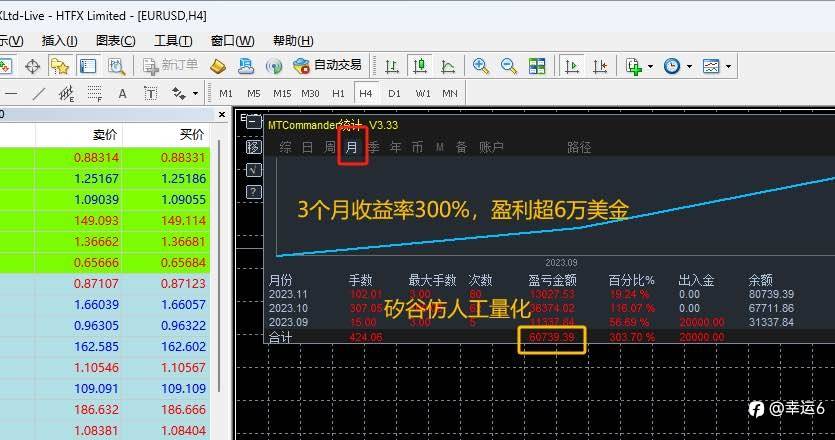Select the crosshair cursor tool

point(32,66)
